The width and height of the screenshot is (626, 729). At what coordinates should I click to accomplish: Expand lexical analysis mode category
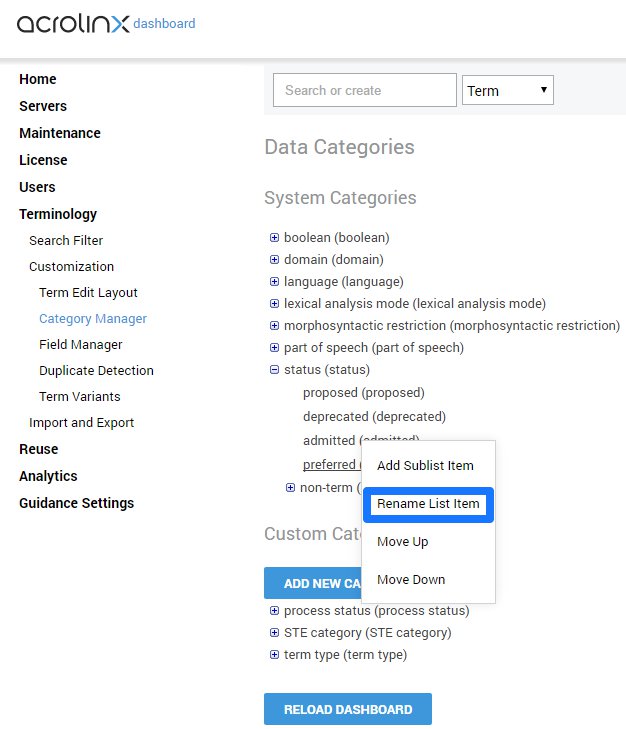point(274,304)
